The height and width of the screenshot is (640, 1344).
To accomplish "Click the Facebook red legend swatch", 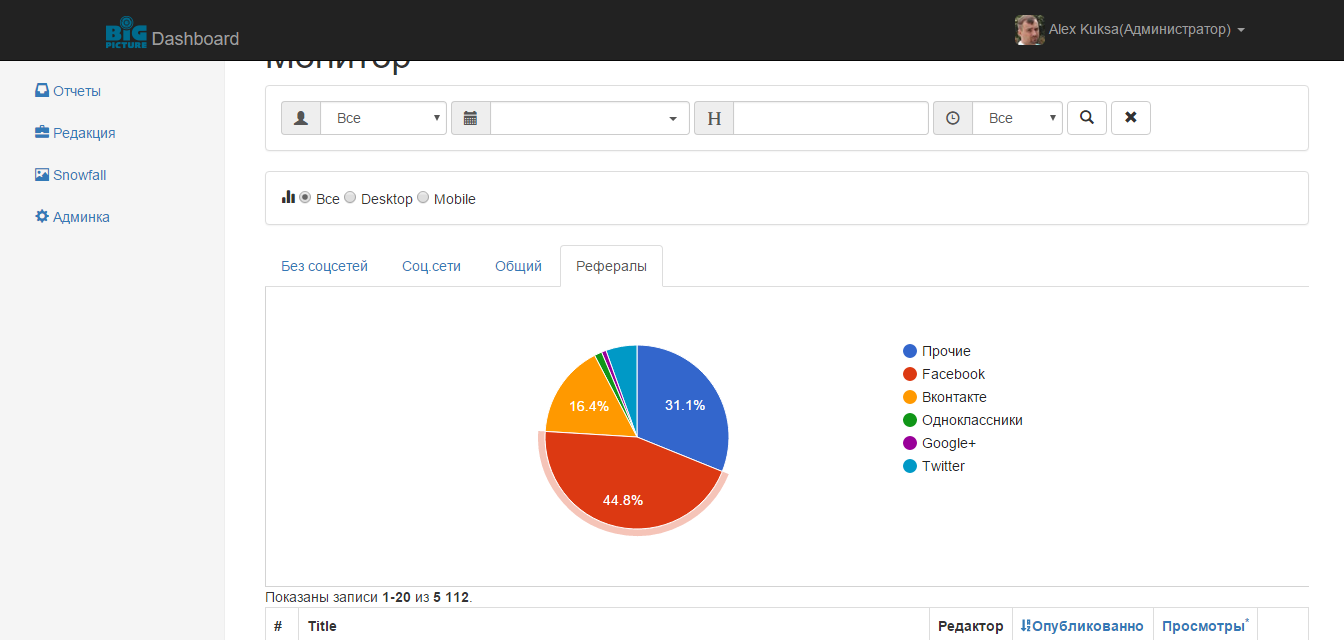I will pos(910,374).
